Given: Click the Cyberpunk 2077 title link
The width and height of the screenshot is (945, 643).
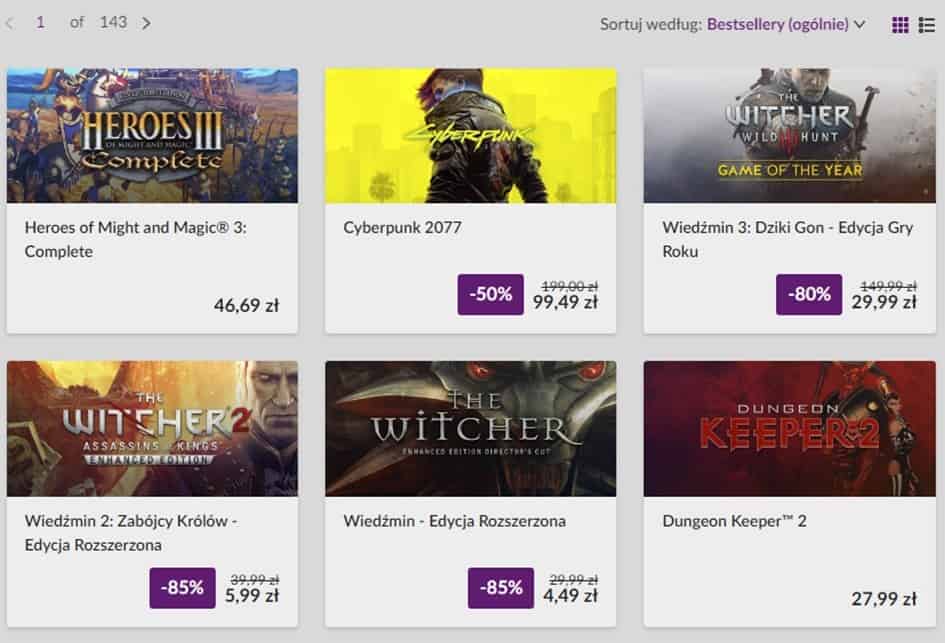Looking at the screenshot, I should tap(402, 228).
